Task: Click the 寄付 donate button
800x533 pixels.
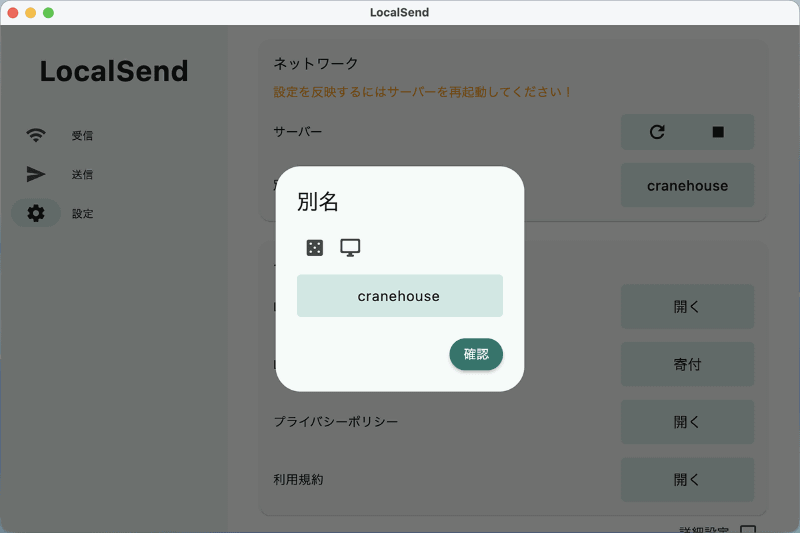Action: point(687,364)
